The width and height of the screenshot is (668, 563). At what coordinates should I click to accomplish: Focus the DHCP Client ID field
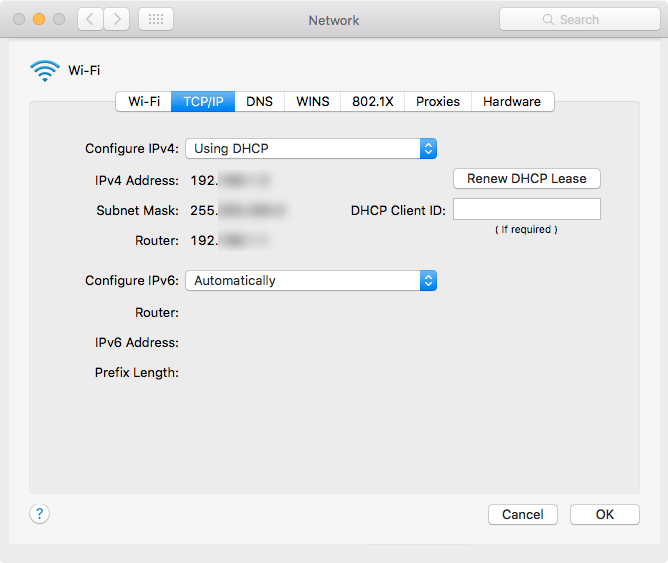click(x=527, y=209)
